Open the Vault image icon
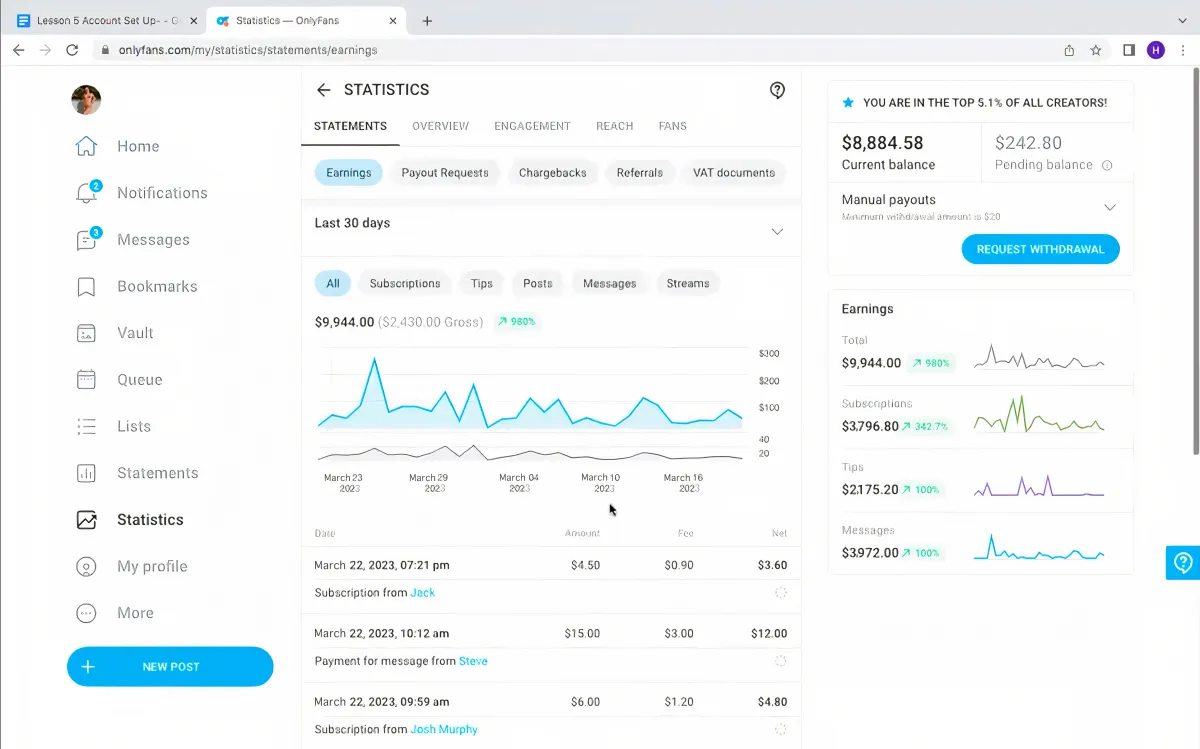Screen dimensions: 1200x749 click(87, 333)
